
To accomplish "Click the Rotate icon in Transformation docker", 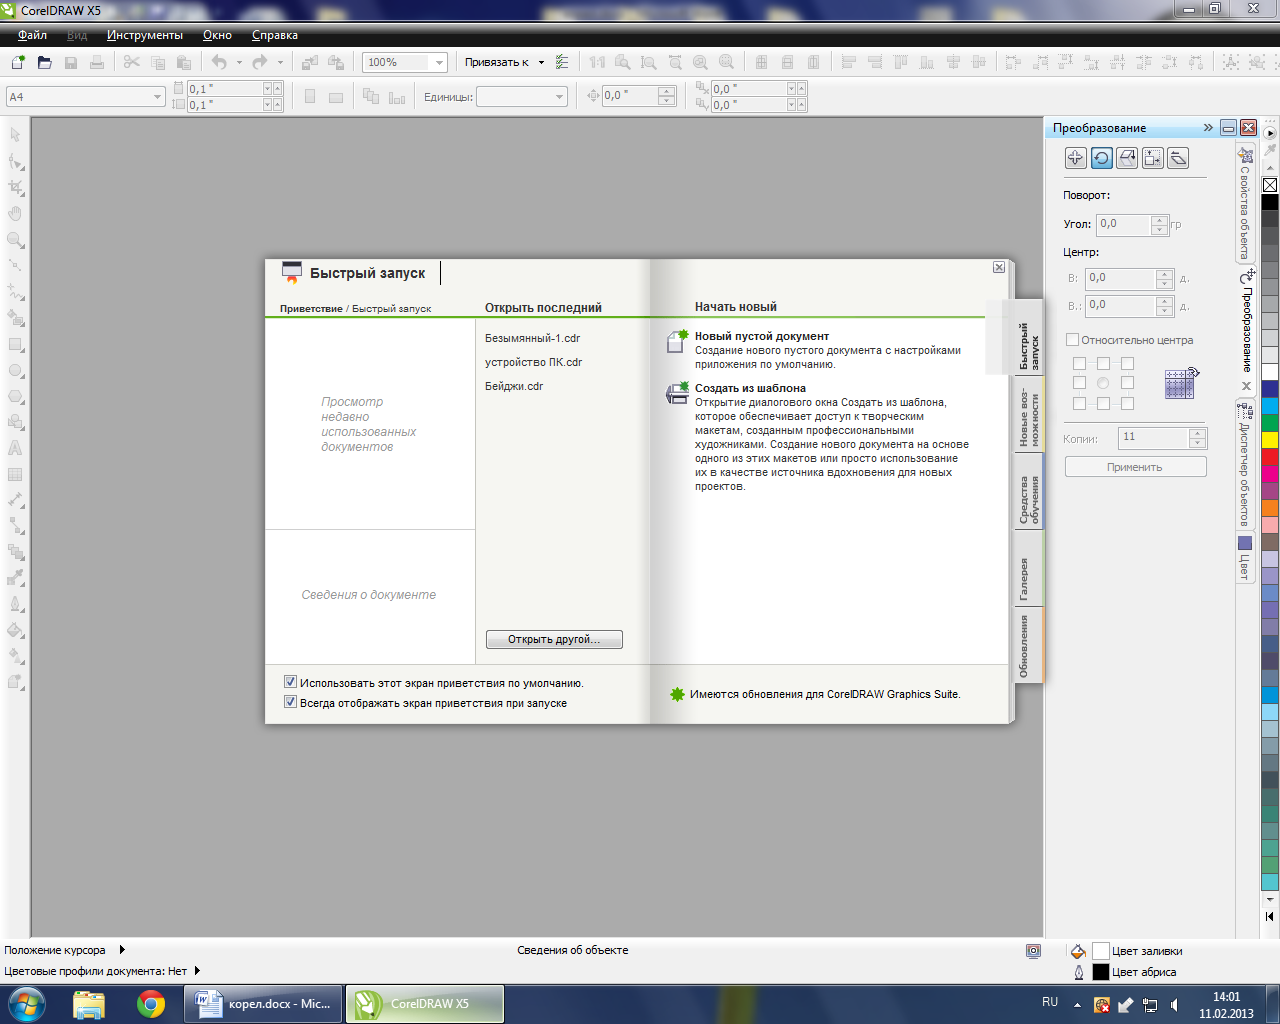I will coord(1102,158).
